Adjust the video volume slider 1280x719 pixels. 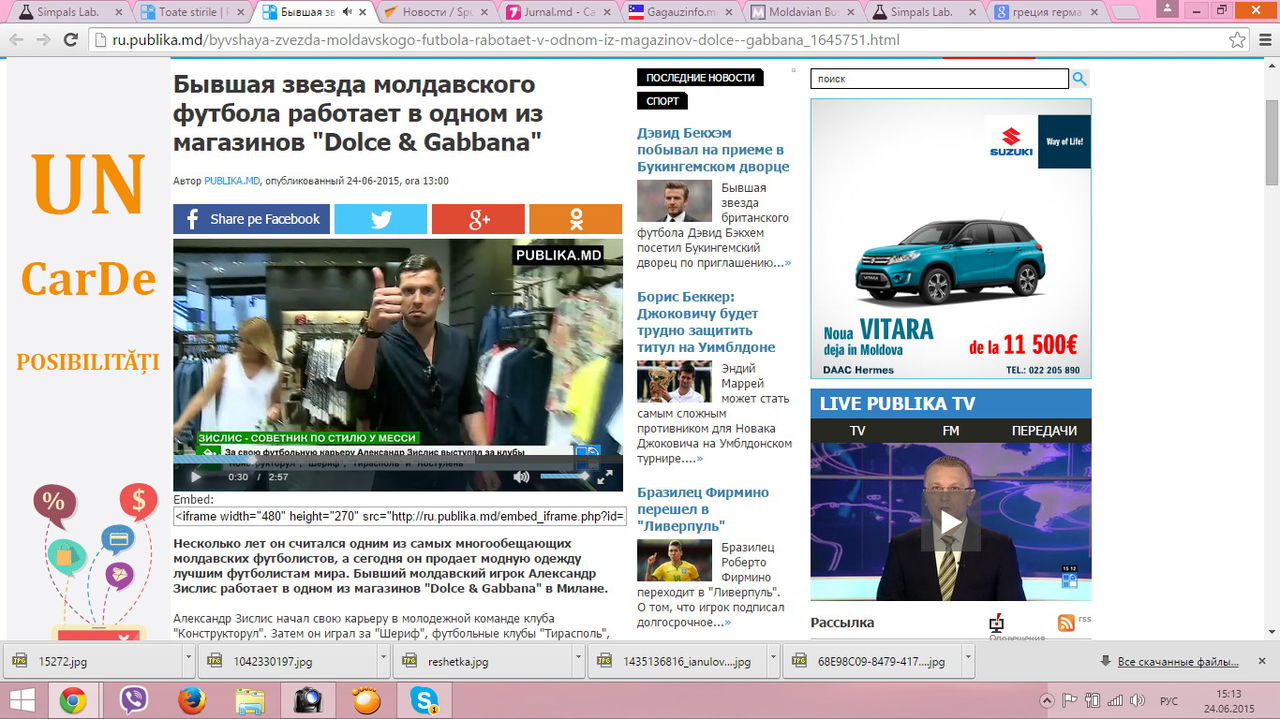(x=565, y=477)
